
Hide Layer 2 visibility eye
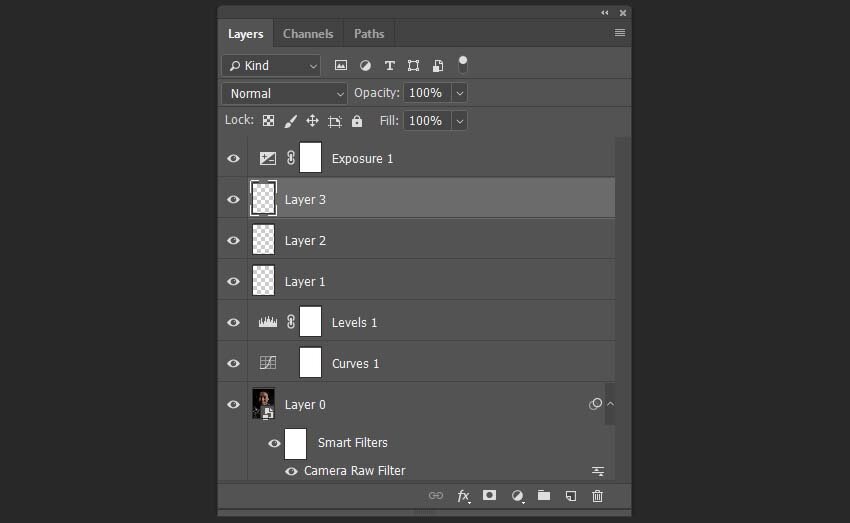coord(233,241)
